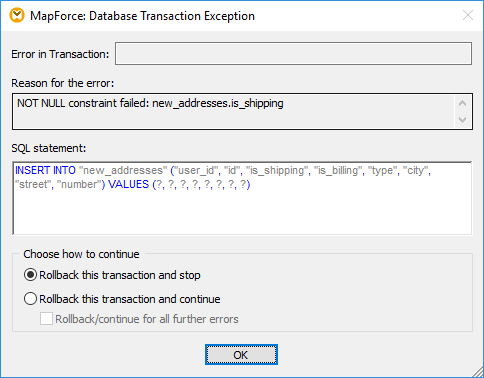Click the "SQL statement:" label
The image size is (484, 378).
tap(49, 148)
